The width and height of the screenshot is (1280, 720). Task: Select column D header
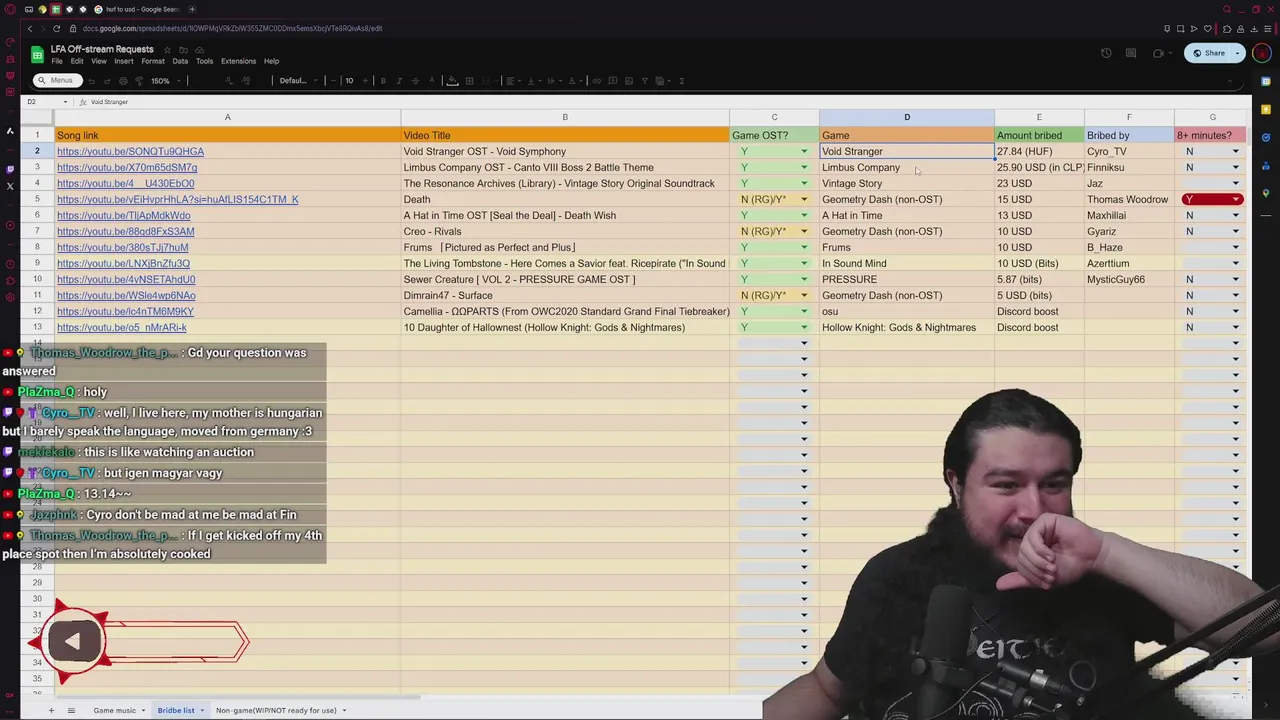907,118
